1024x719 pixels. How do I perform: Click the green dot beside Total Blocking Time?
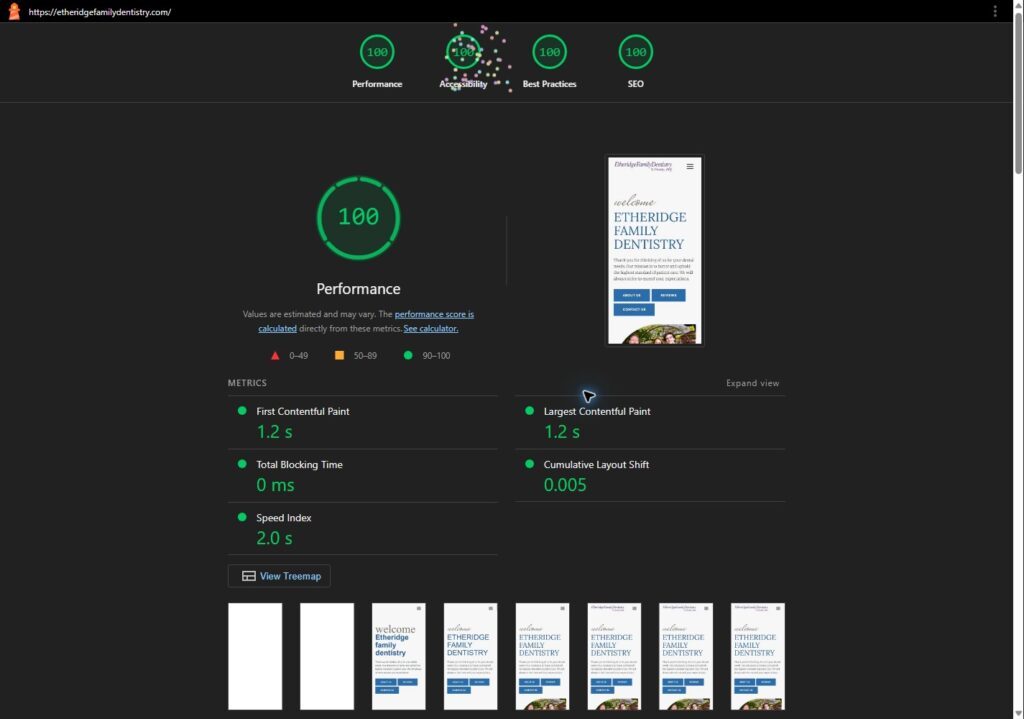(x=242, y=464)
